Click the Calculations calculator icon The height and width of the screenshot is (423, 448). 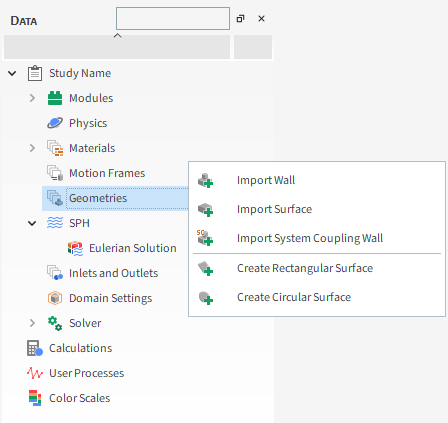tap(35, 348)
